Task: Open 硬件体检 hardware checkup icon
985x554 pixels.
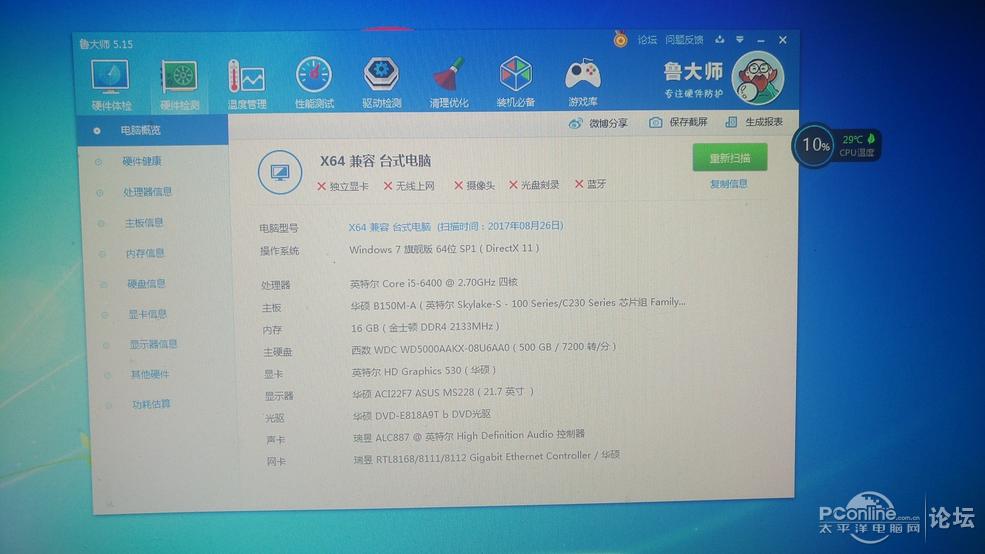Action: point(111,84)
